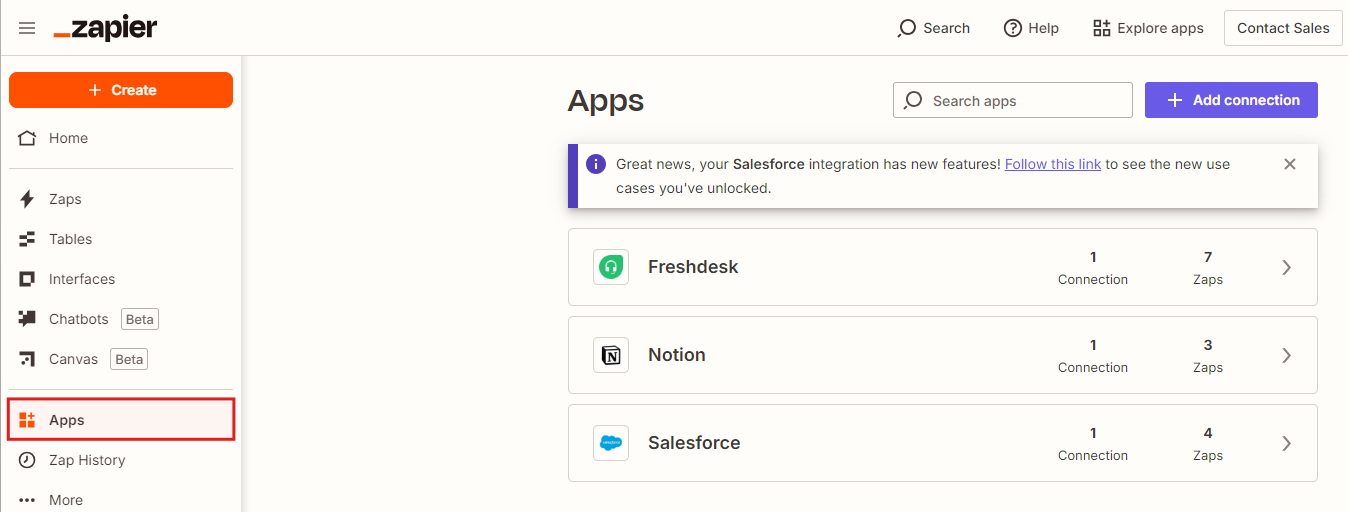Screen dimensions: 1348x512
Task: Click the Apps page heading
Action: tap(606, 101)
